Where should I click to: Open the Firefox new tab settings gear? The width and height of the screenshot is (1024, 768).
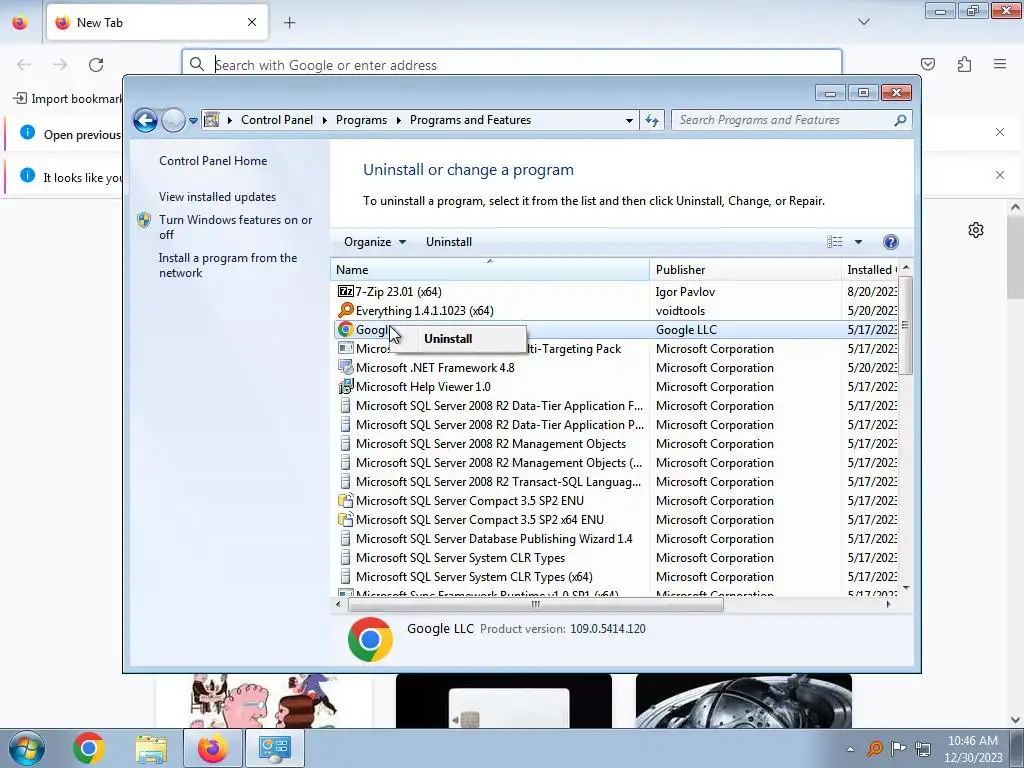976,230
